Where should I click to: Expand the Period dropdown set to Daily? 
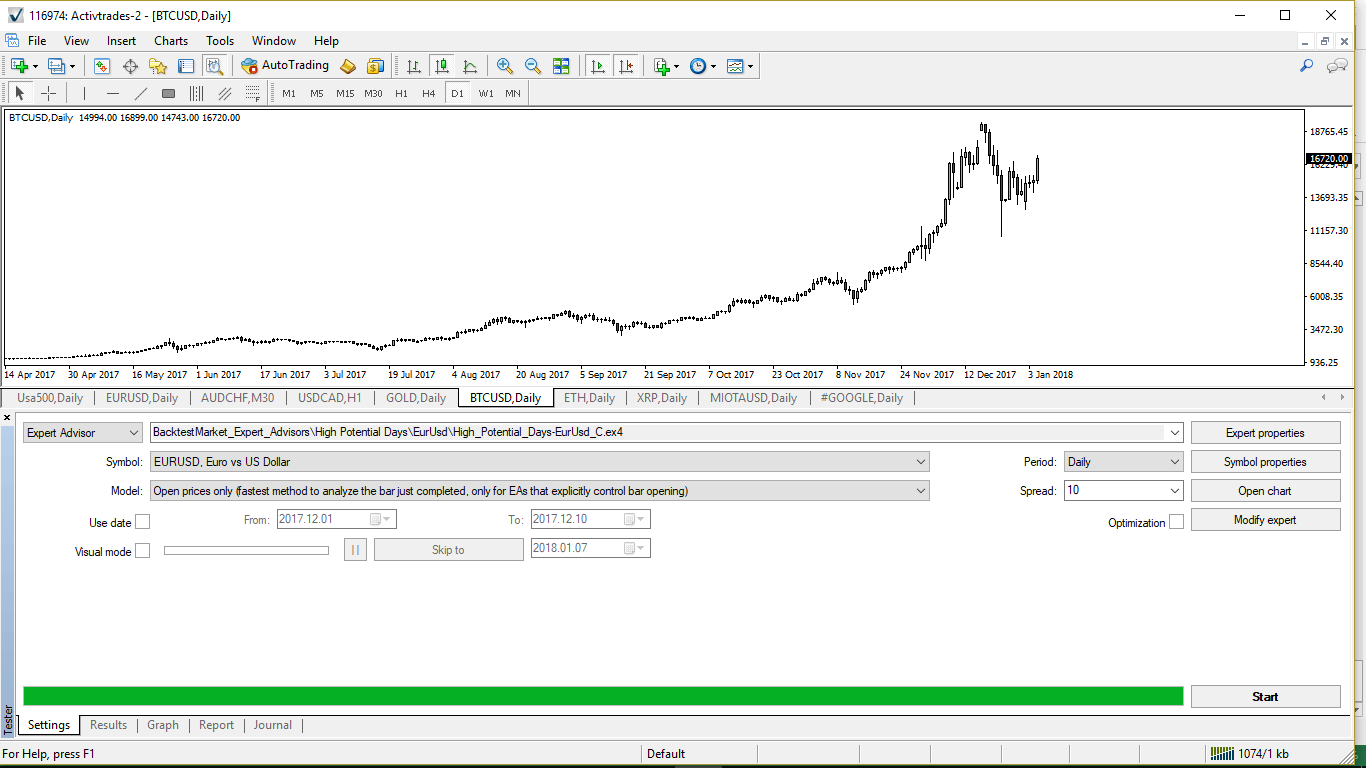(1123, 462)
